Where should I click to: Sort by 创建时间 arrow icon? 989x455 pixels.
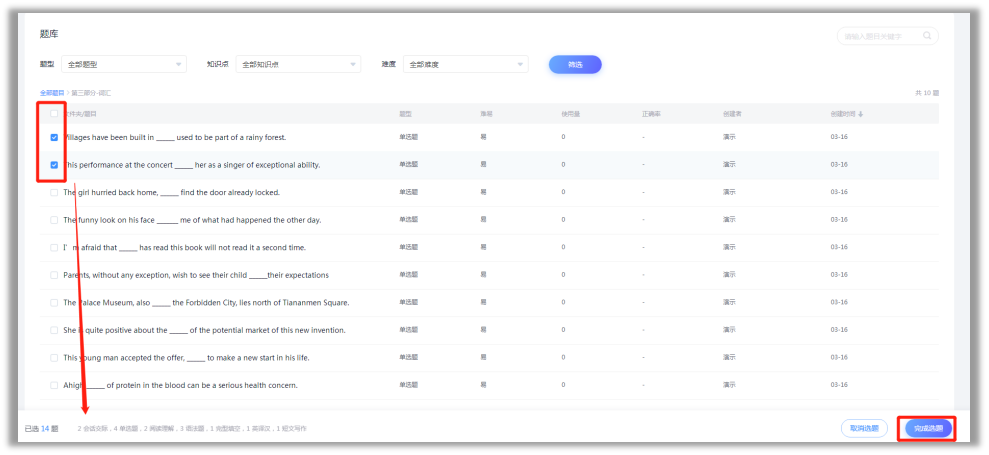(860, 114)
